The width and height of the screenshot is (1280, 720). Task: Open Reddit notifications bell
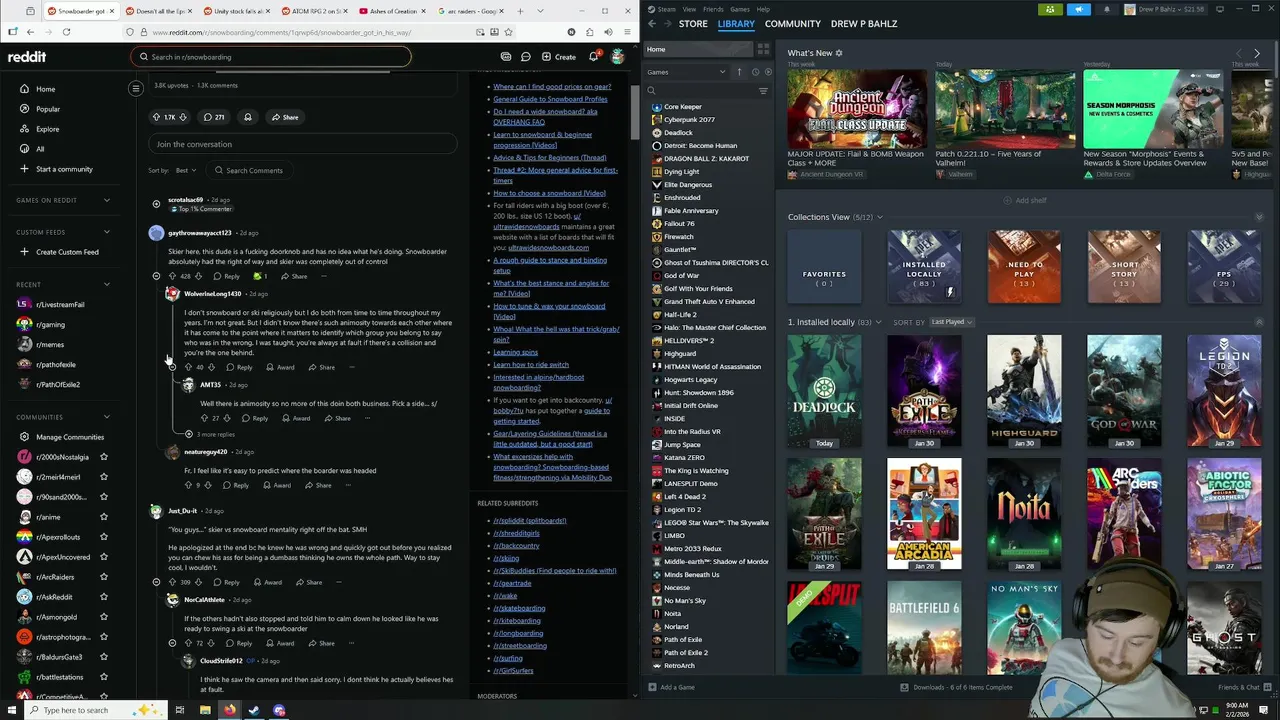click(x=593, y=57)
